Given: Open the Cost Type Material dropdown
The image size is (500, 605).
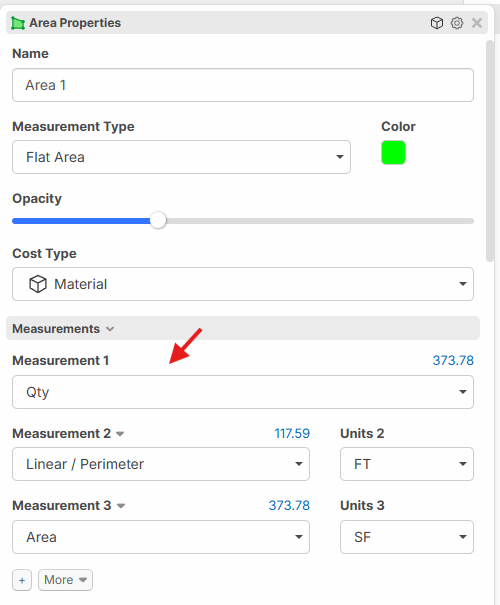Looking at the screenshot, I should (243, 284).
